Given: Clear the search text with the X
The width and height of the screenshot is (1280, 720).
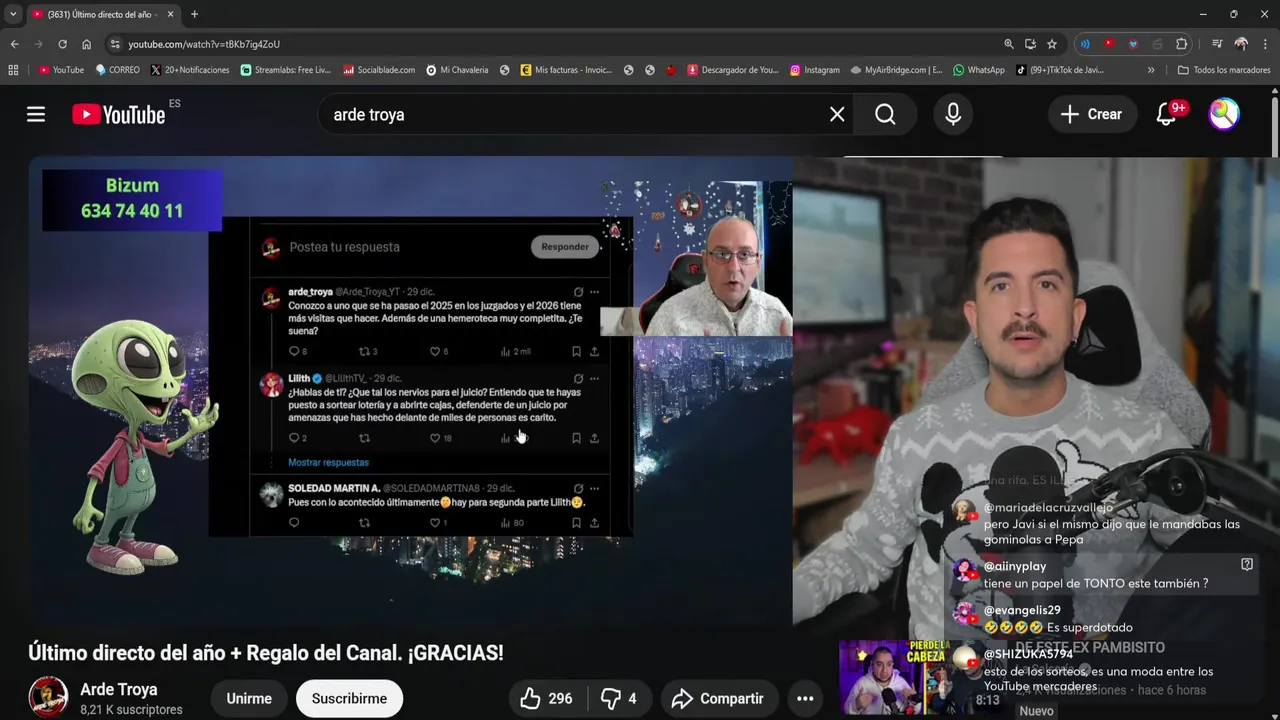Looking at the screenshot, I should (x=837, y=114).
